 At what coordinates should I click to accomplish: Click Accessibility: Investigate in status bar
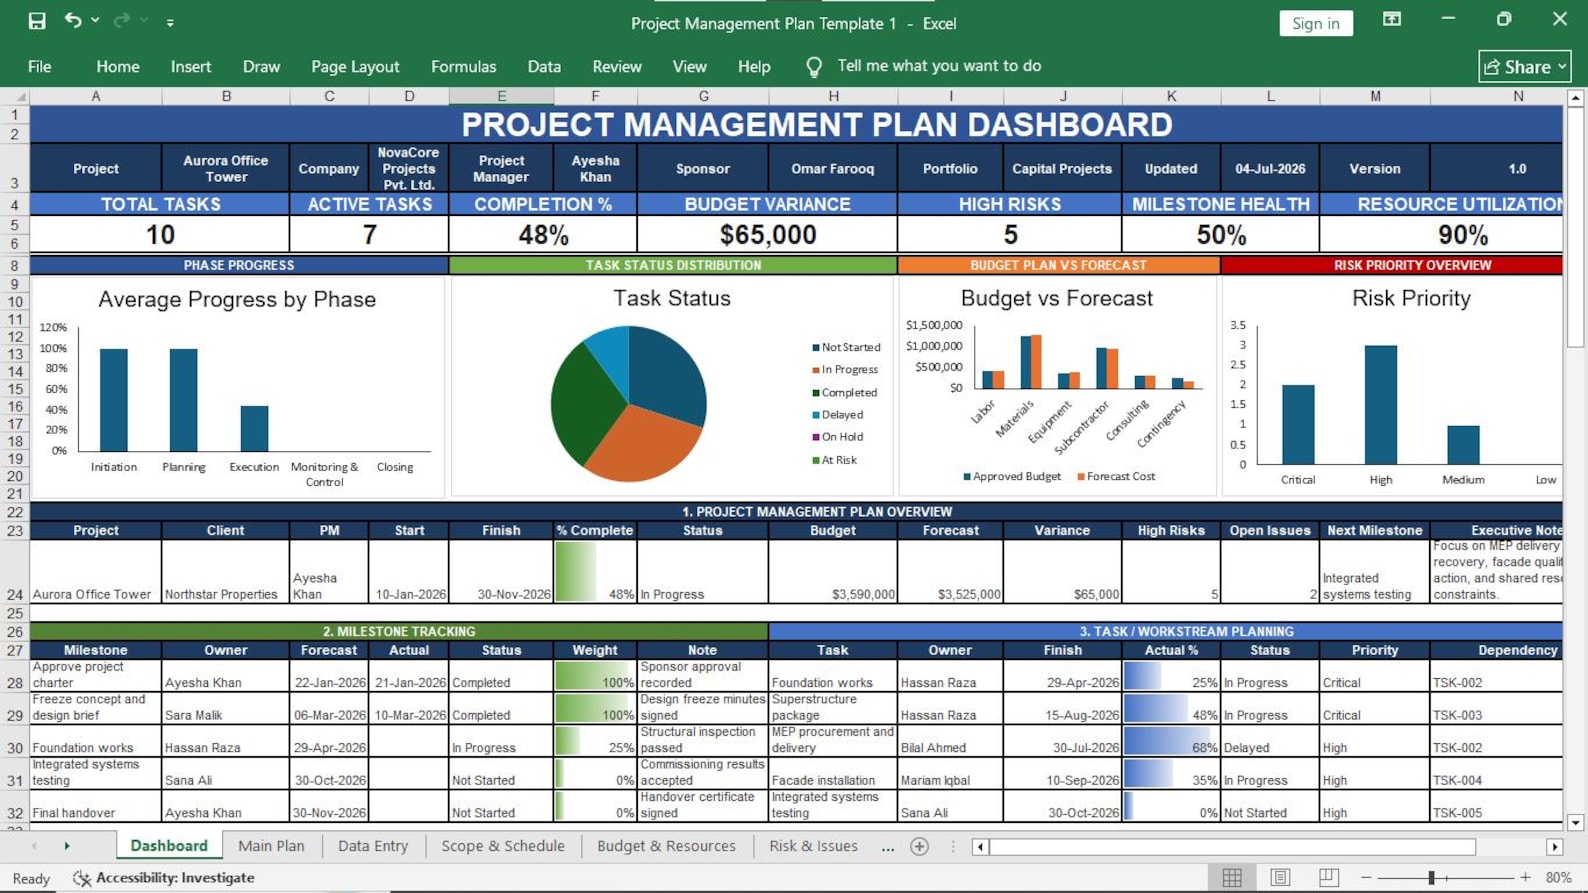click(x=164, y=878)
